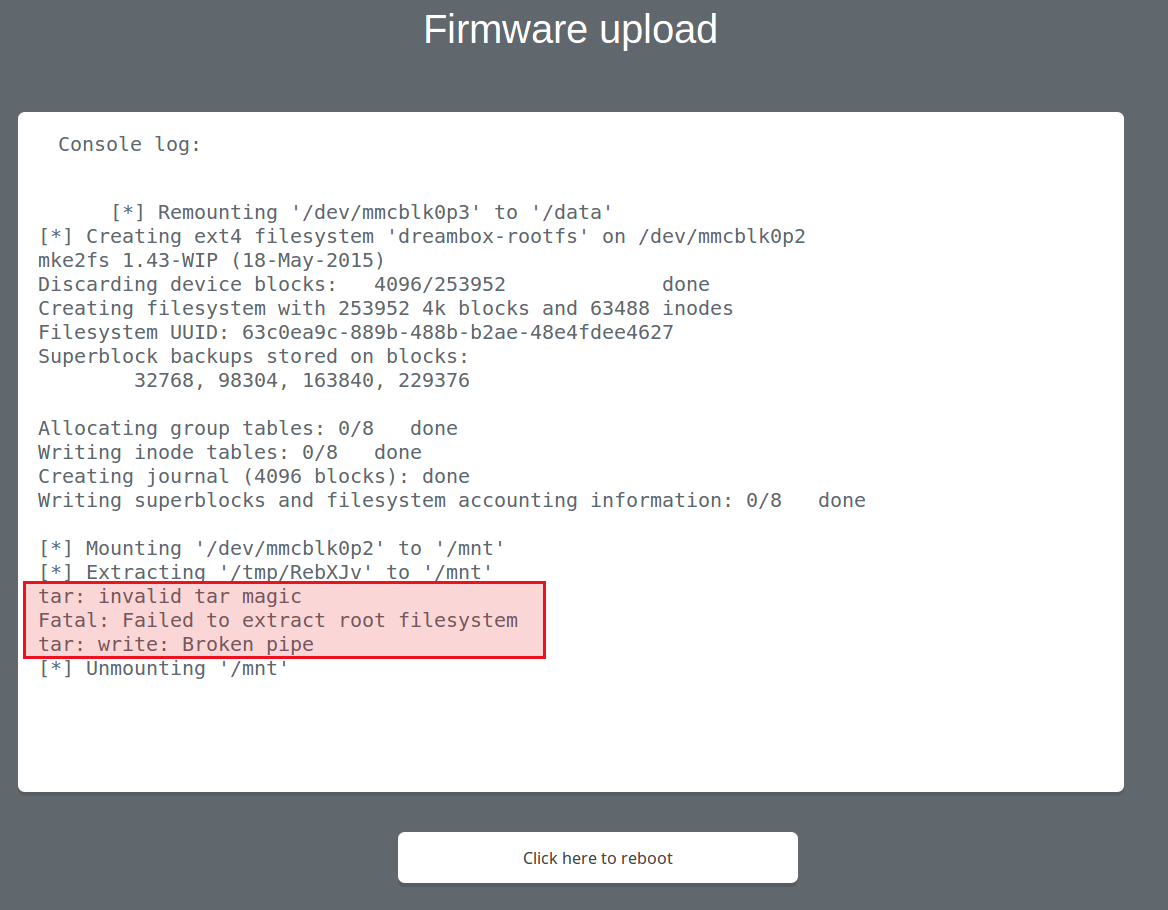Image resolution: width=1168 pixels, height=910 pixels.
Task: Click the "Creating journal (4096 blocks)" line
Action: [253, 476]
